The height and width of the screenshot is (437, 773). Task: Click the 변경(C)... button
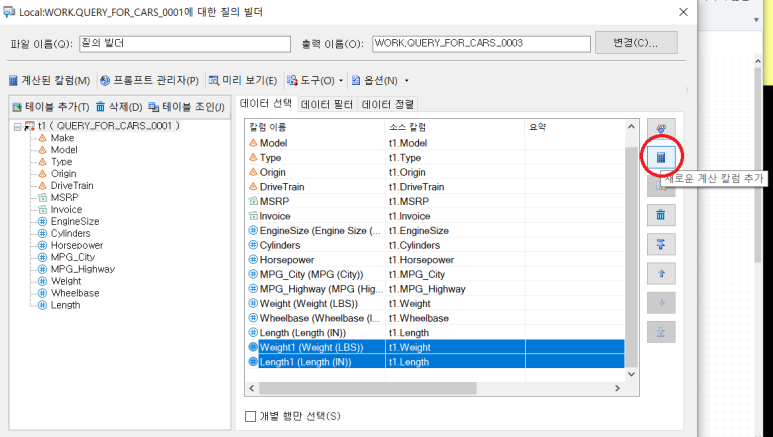pyautogui.click(x=636, y=43)
